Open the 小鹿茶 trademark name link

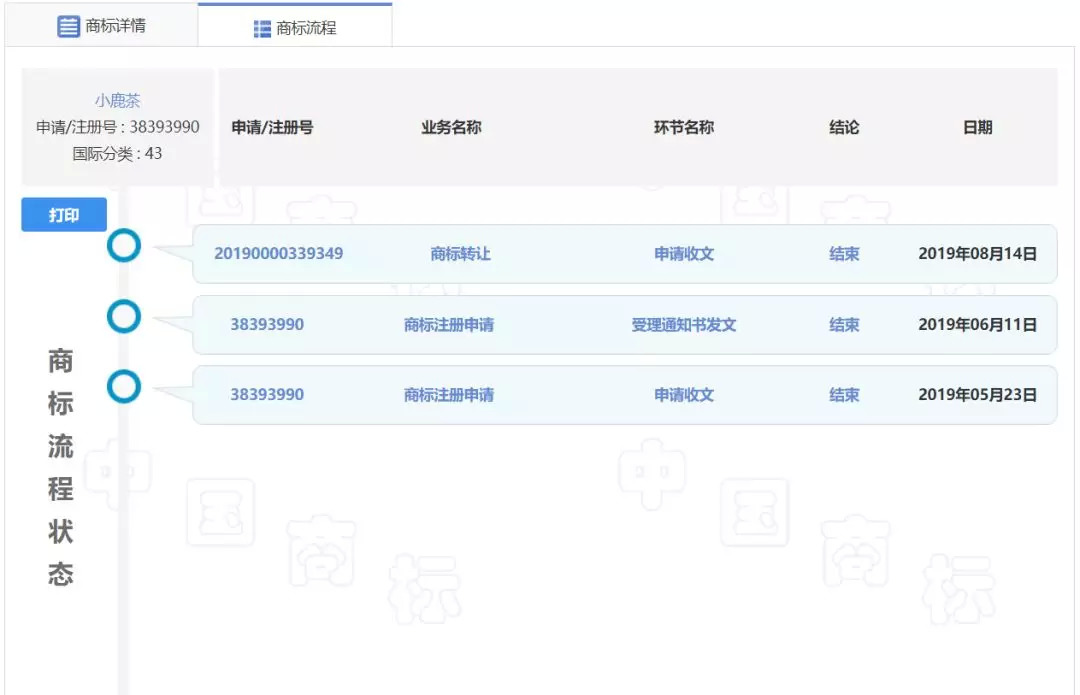118,101
